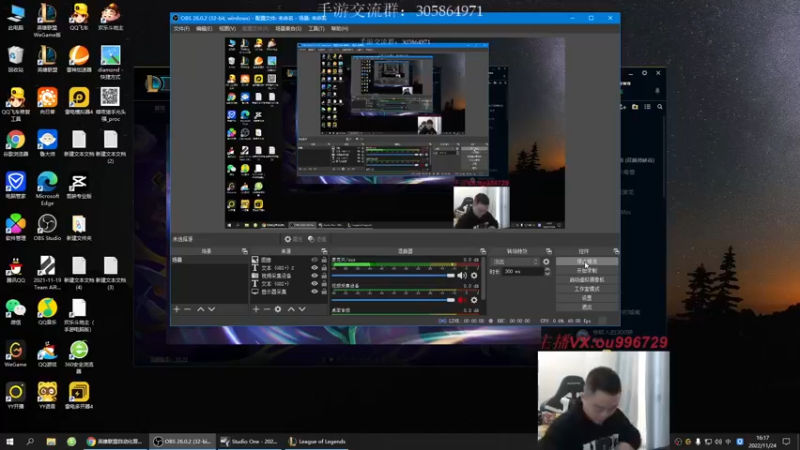Move selected source up with arrow icon

(x=292, y=309)
